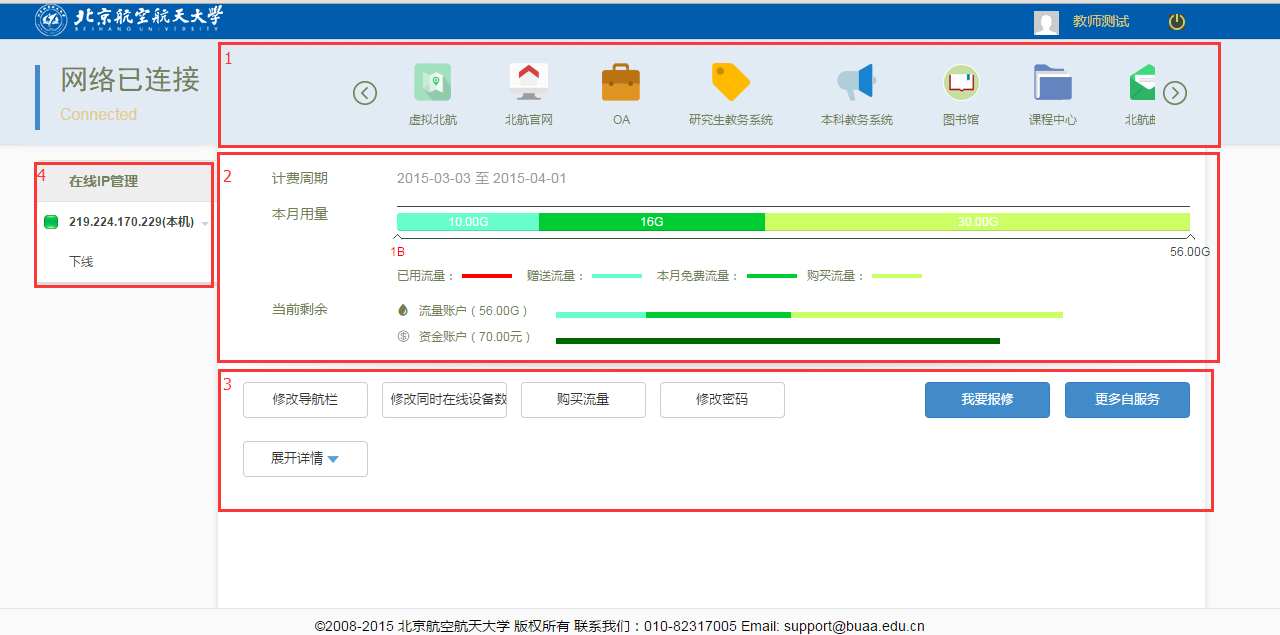1280x635 pixels.
Task: Click the 1B usage start label
Action: 398,252
